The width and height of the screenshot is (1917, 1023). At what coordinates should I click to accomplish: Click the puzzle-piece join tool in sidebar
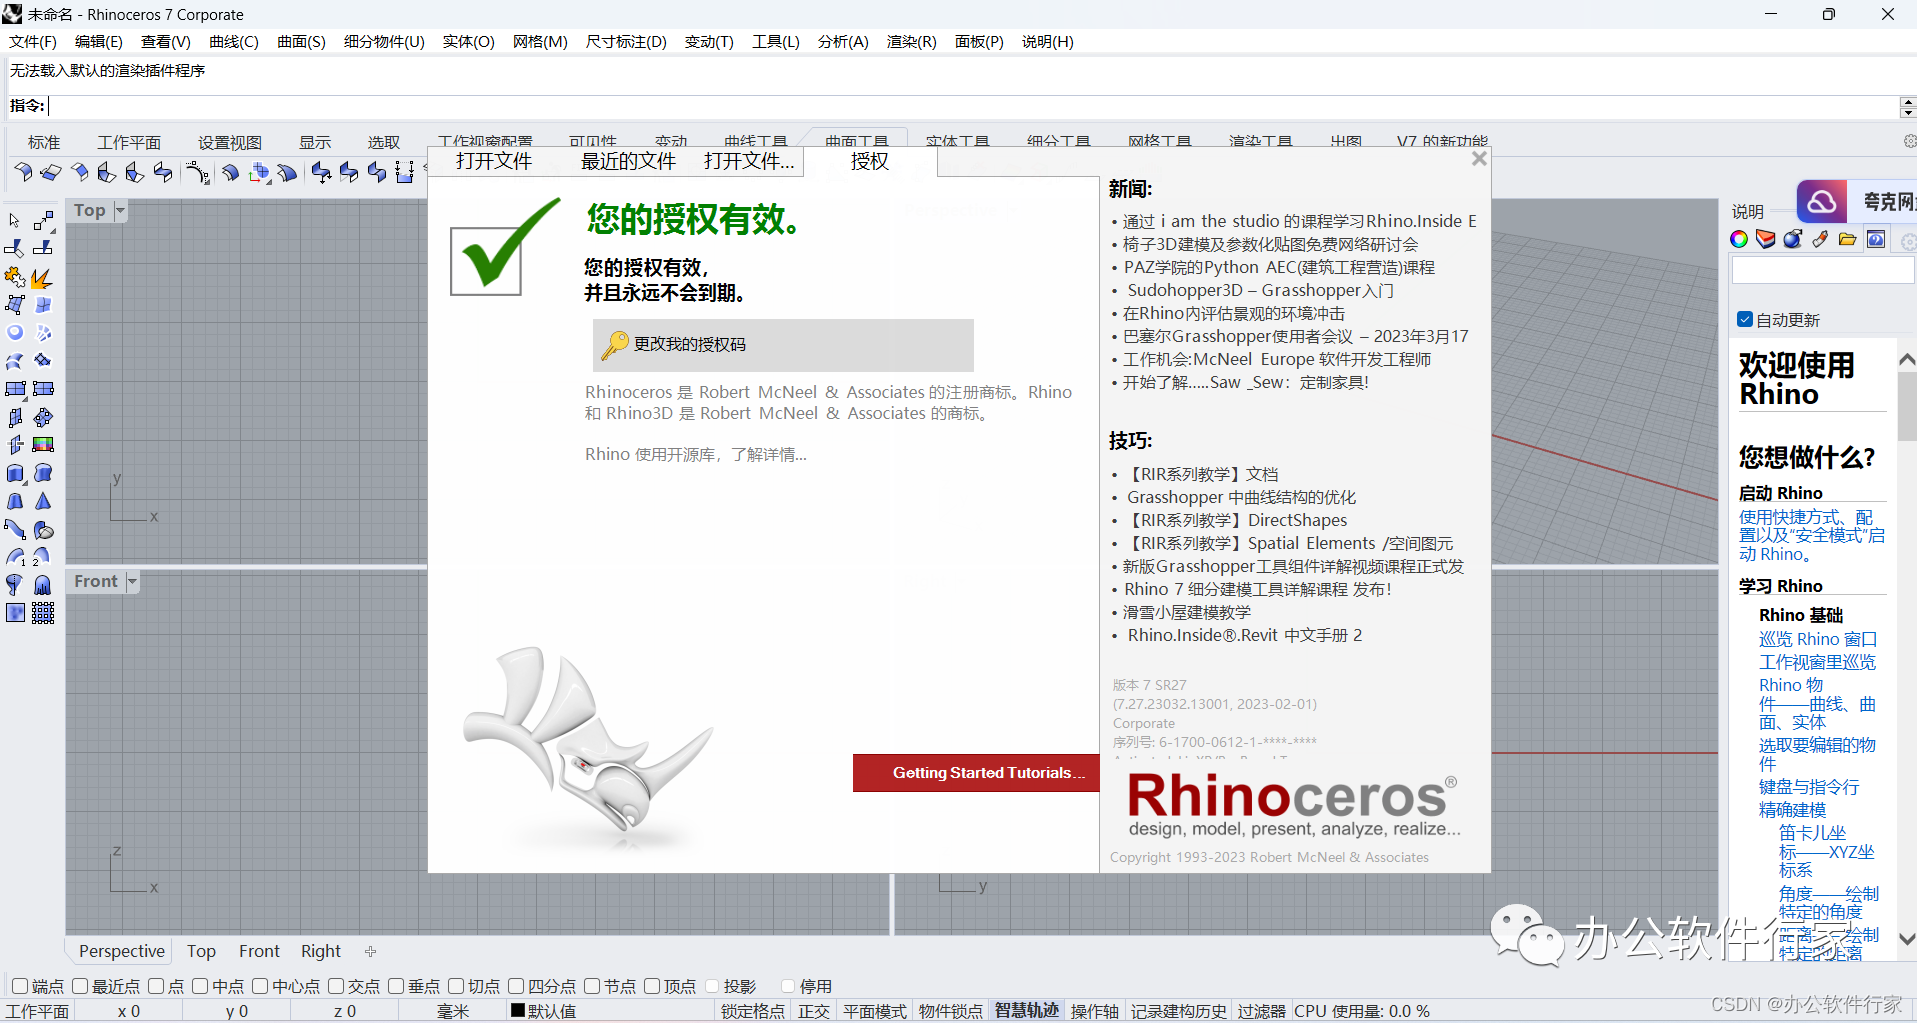[15, 277]
